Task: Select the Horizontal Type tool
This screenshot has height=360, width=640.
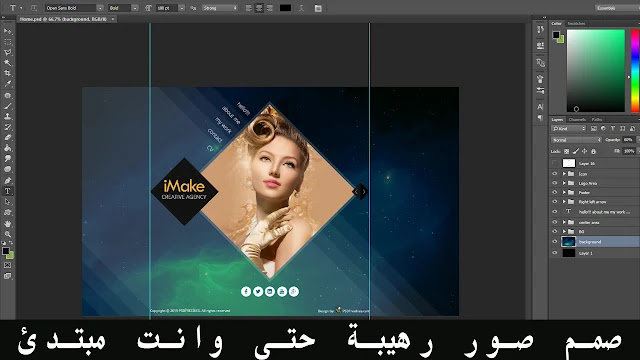Action: (x=8, y=191)
